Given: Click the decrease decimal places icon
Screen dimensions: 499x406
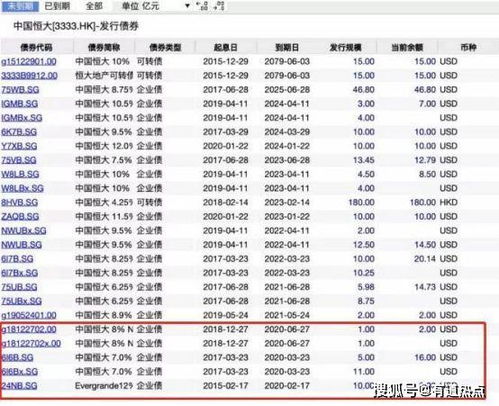Looking at the screenshot, I should click(x=219, y=6).
